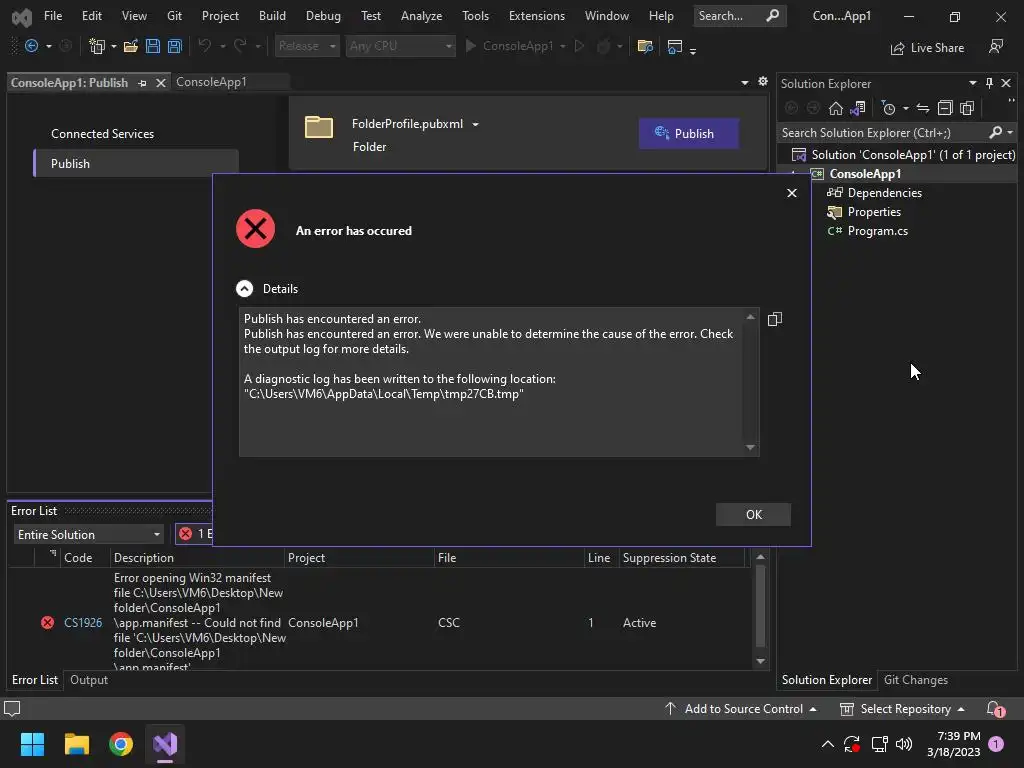
Task: Click Collapse All icon in Solution Explorer
Action: [x=944, y=108]
